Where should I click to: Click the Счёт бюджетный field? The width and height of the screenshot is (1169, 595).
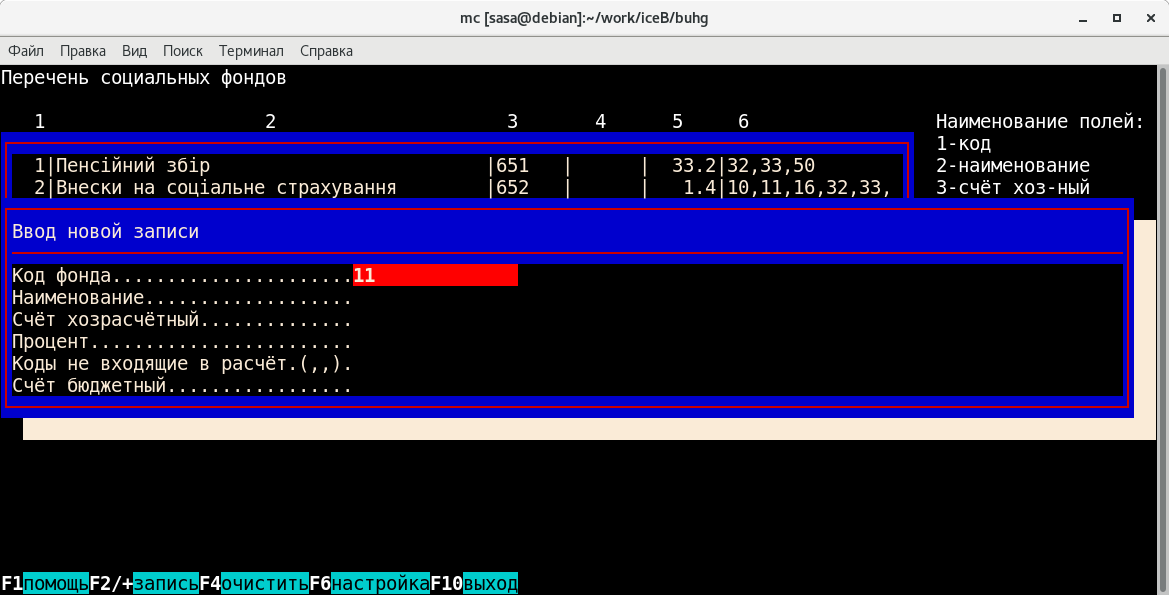[181, 386]
